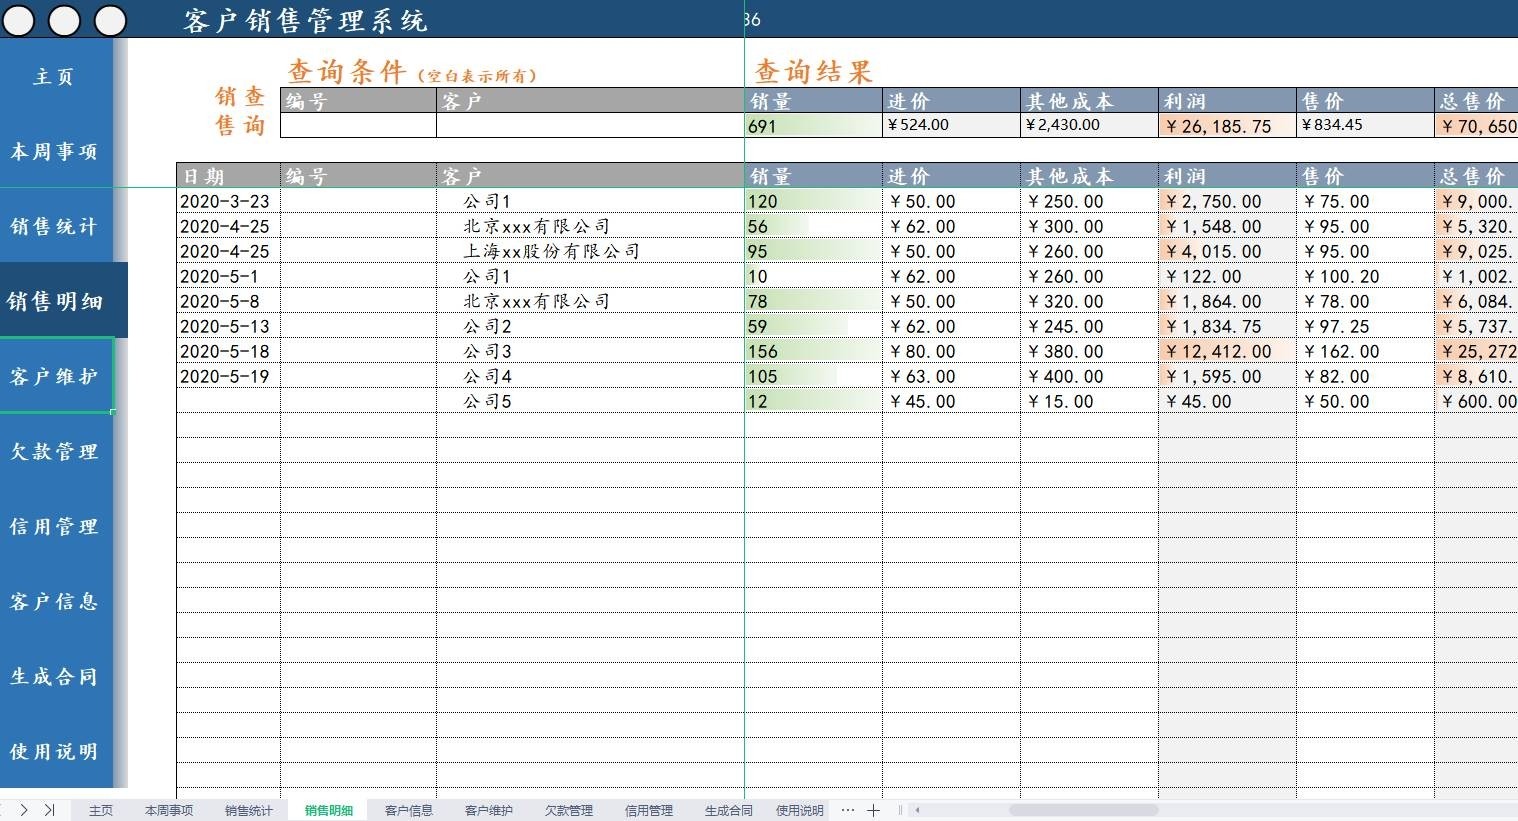Select customer cell 公司2
Screen dimensions: 1518x821
[590, 326]
